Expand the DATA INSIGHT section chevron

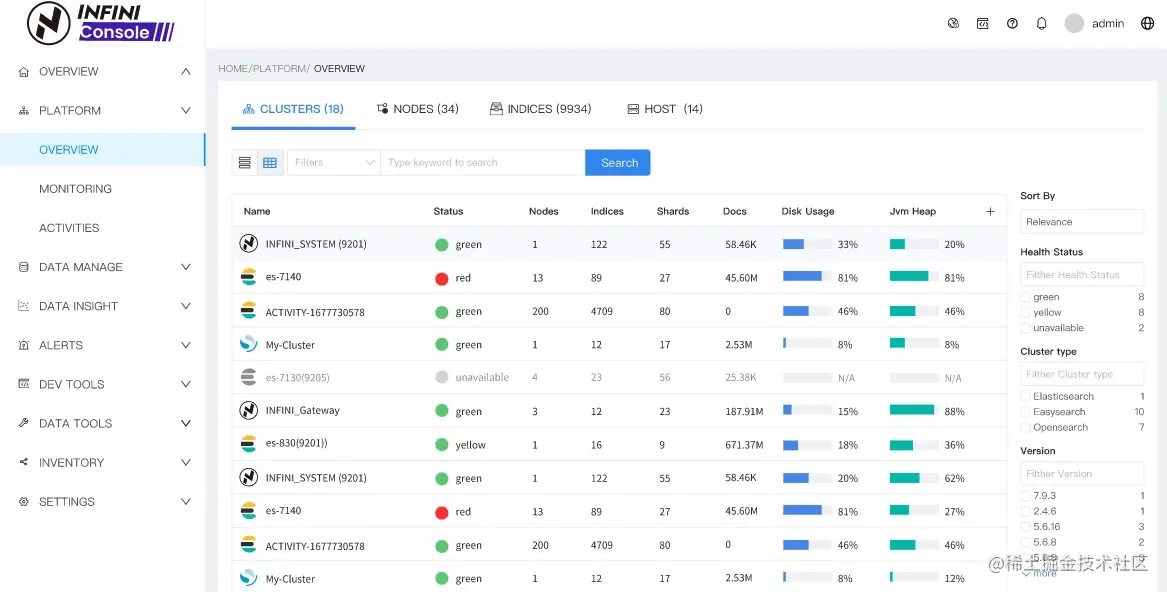186,306
